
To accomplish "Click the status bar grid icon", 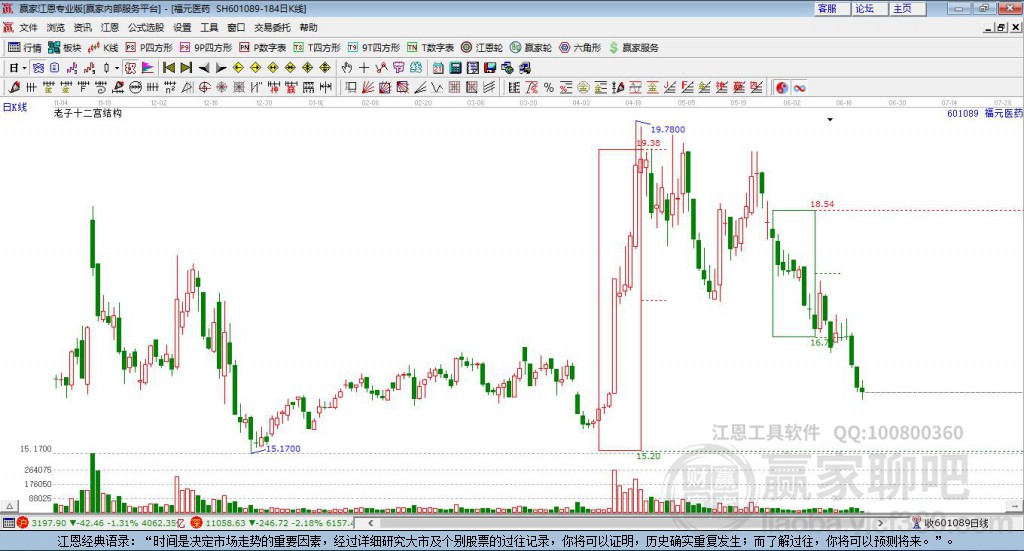I will [x=8, y=523].
